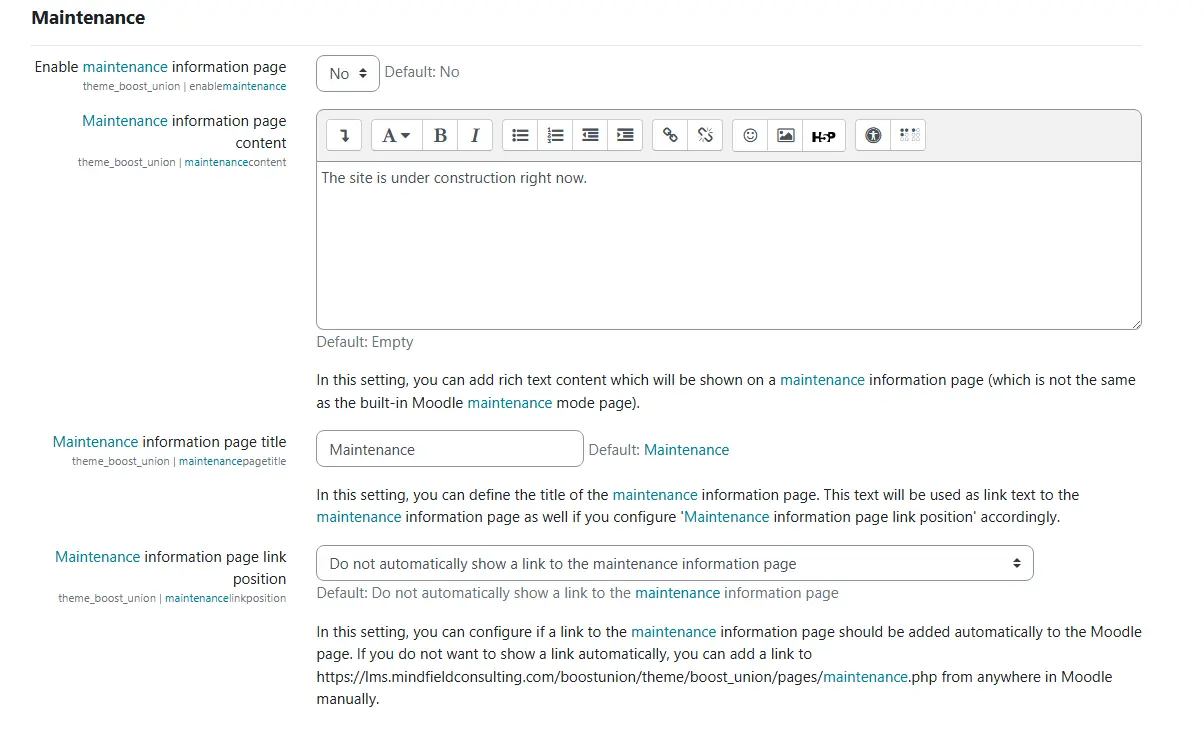Outdent the selected text
This screenshot has height=742, width=1204.
pos(590,135)
